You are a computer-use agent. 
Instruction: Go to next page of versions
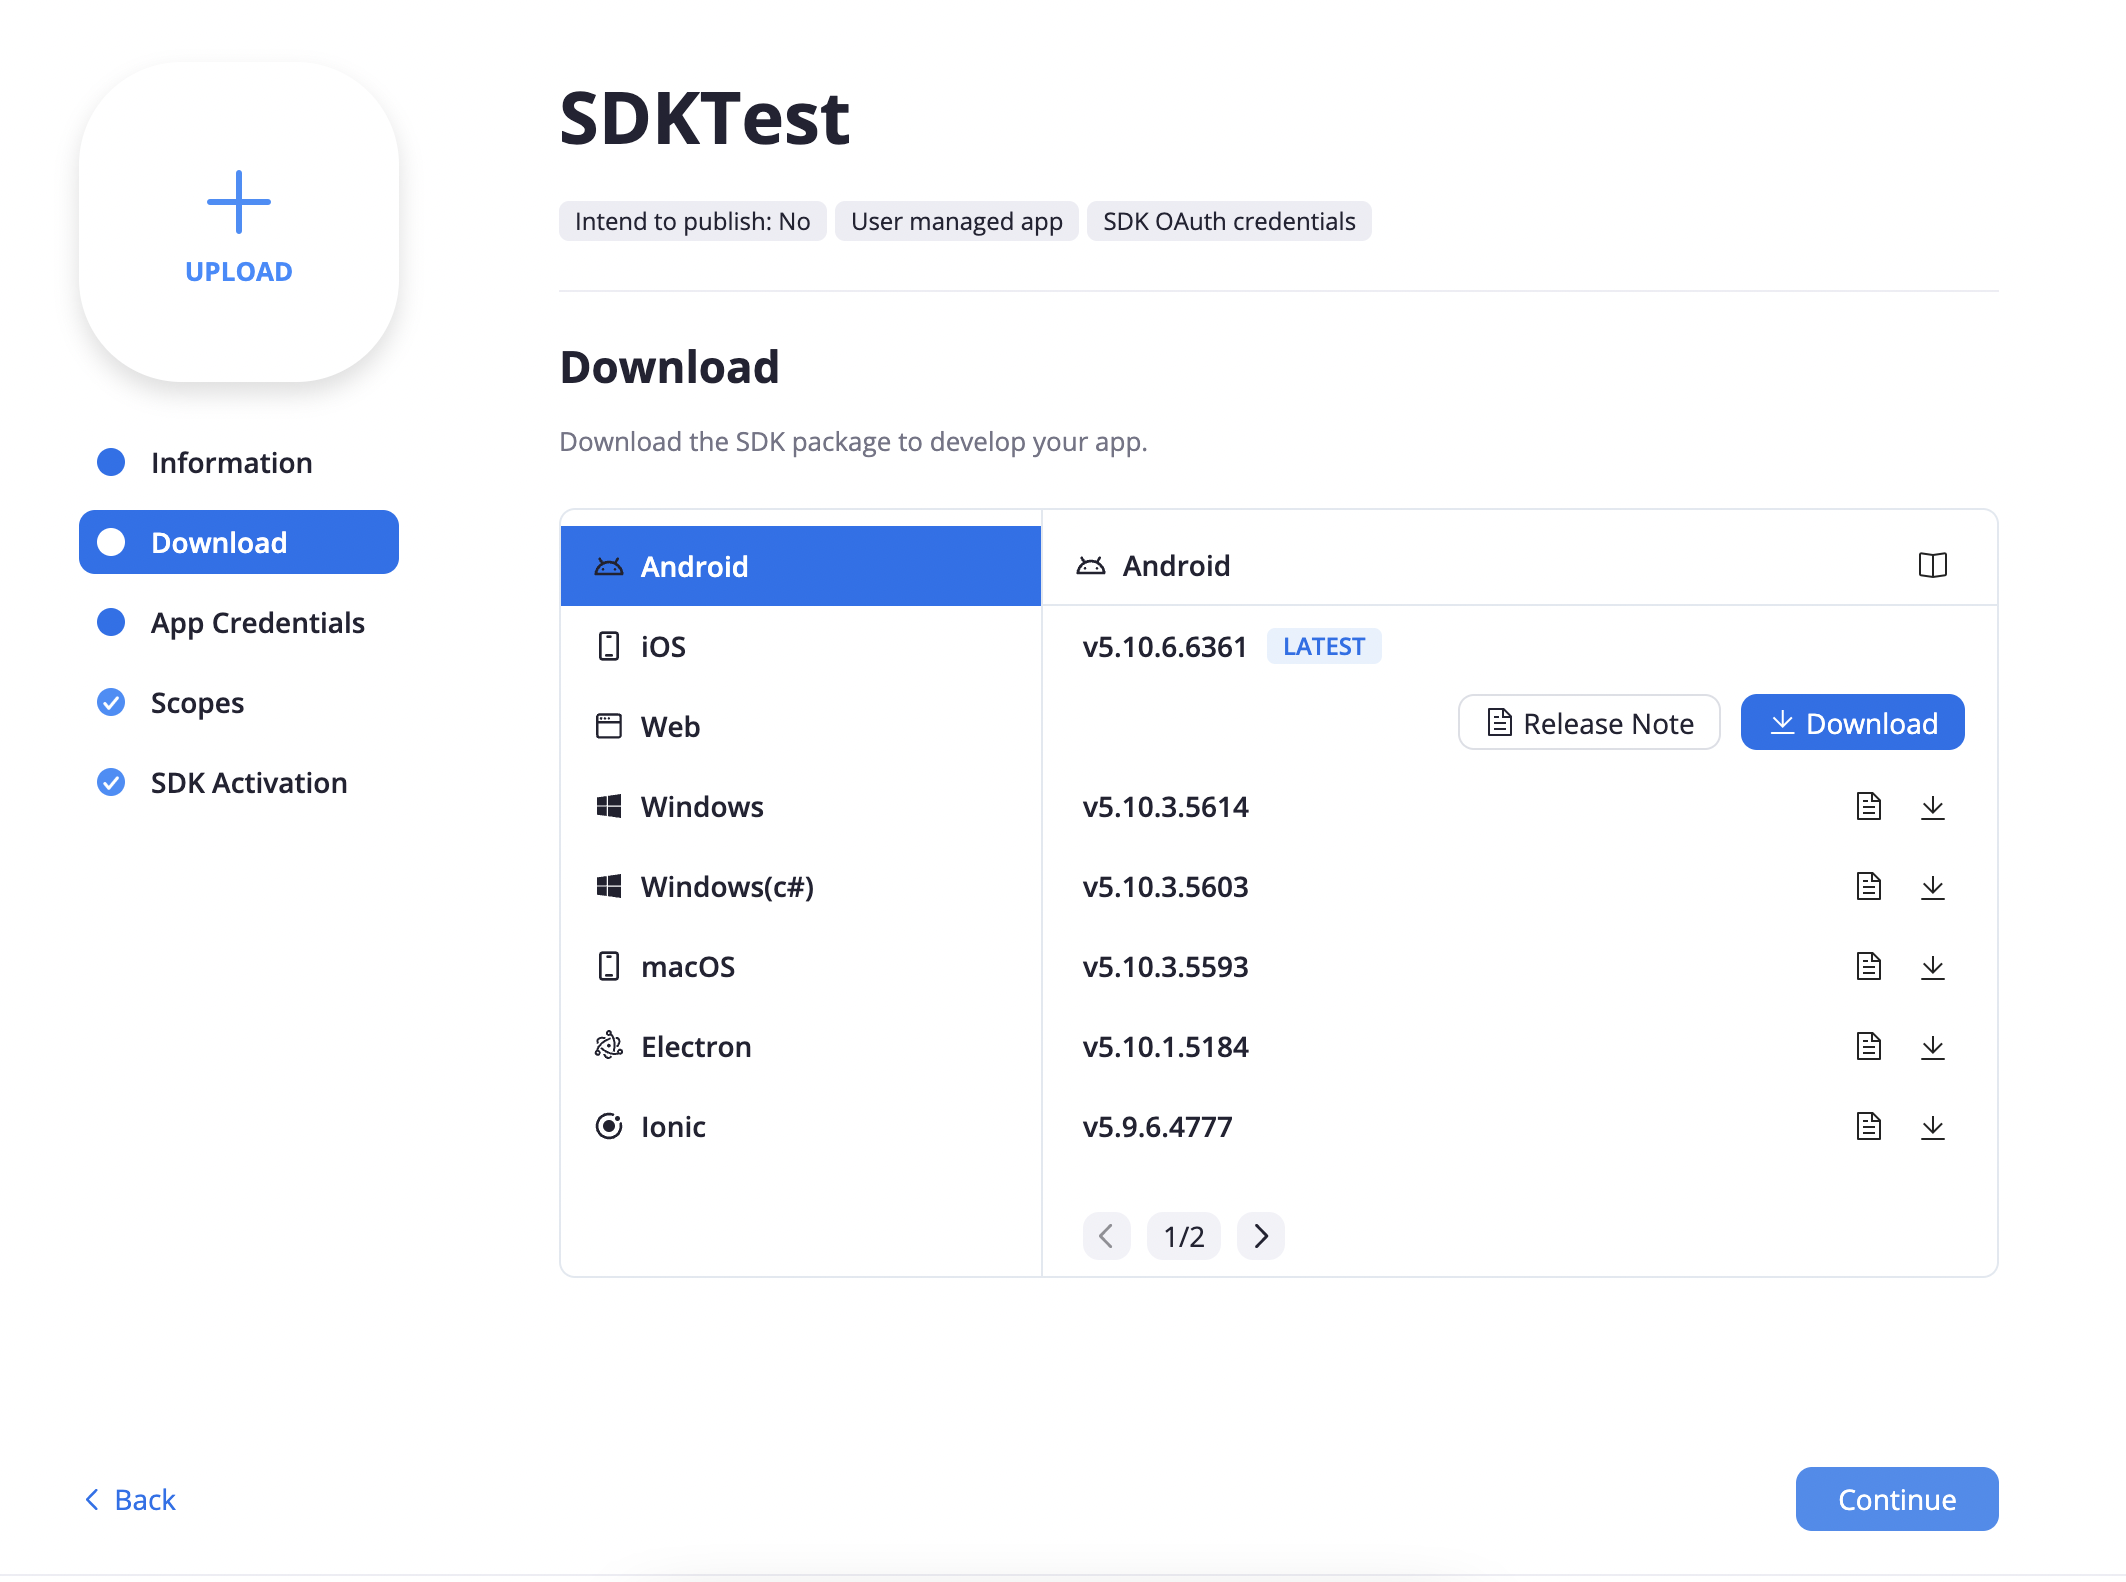click(1260, 1236)
